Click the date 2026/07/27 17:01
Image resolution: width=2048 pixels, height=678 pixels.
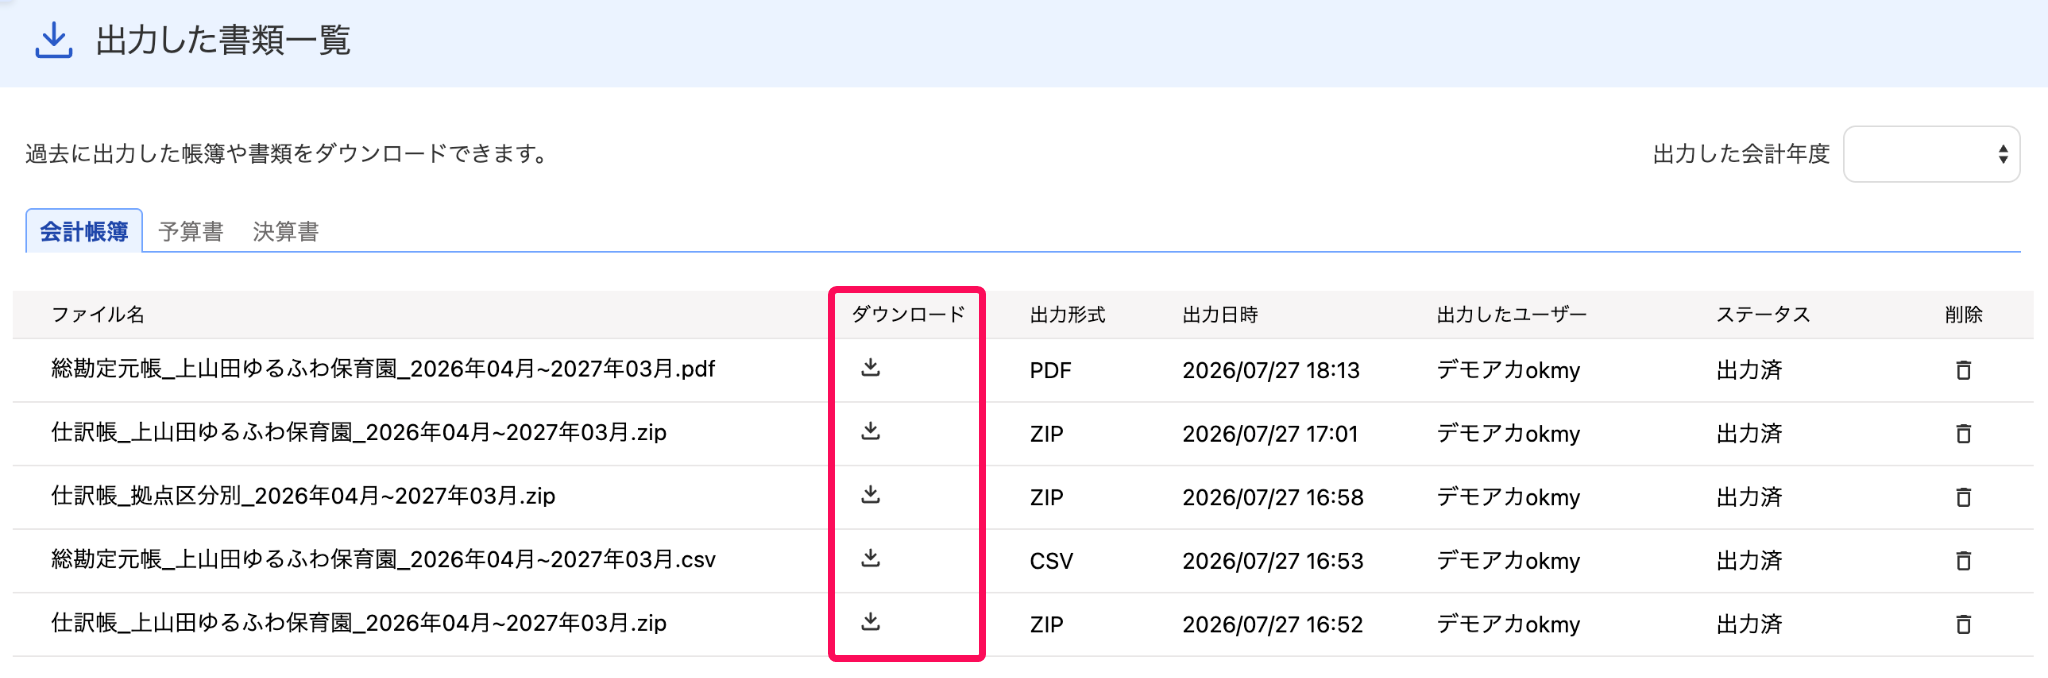(1270, 434)
